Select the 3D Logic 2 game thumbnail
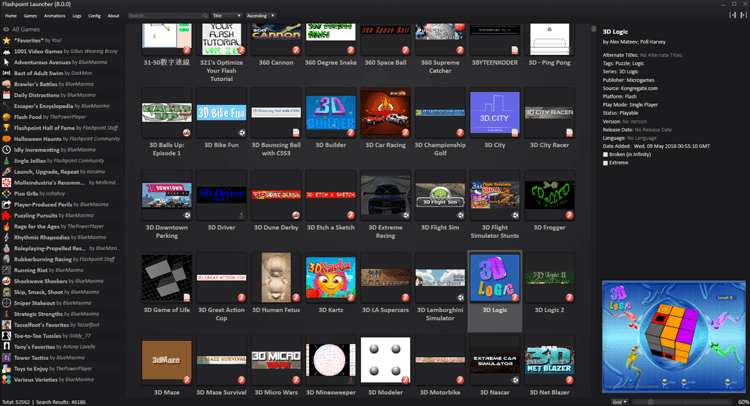This screenshot has width=750, height=406. (549, 278)
